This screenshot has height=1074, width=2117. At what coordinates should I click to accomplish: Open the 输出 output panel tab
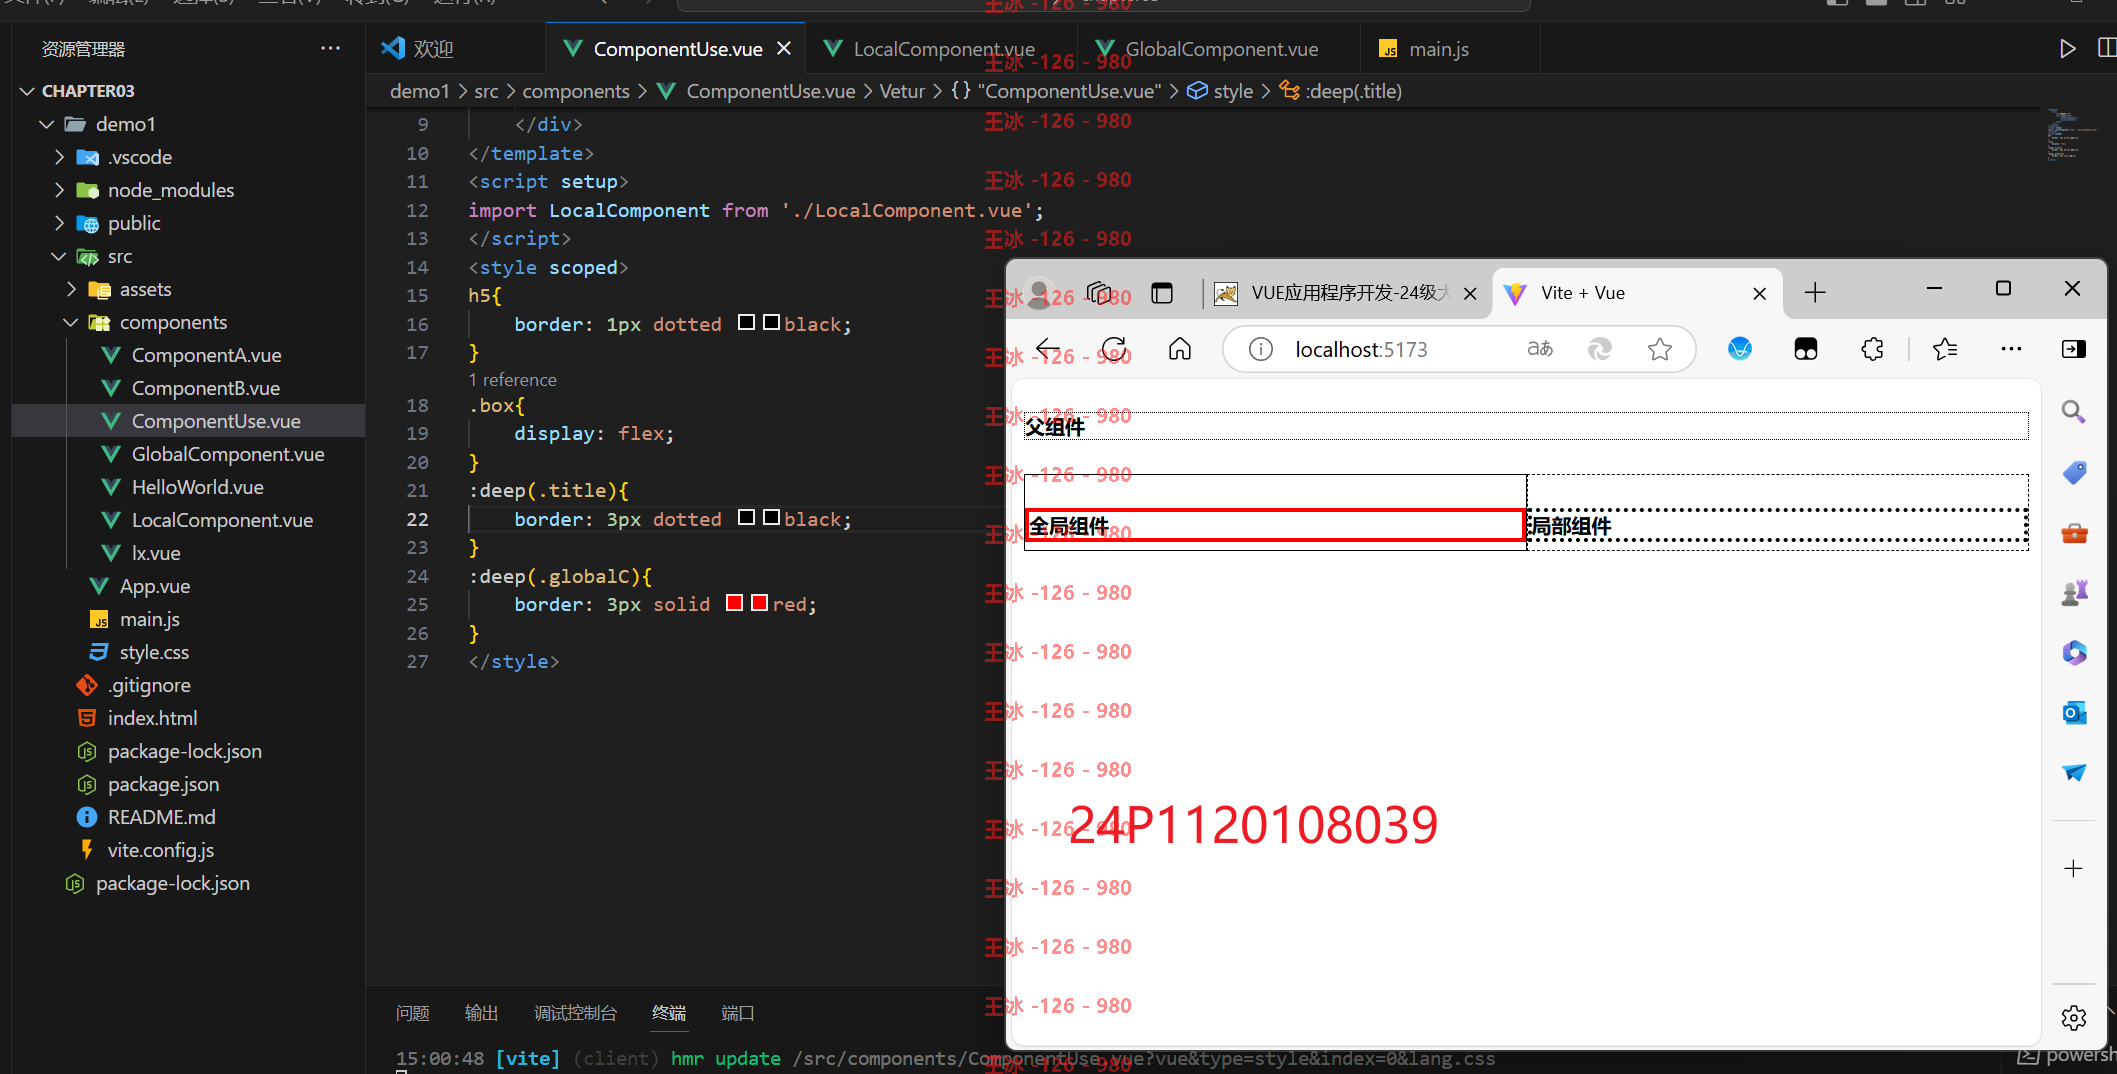481,1013
